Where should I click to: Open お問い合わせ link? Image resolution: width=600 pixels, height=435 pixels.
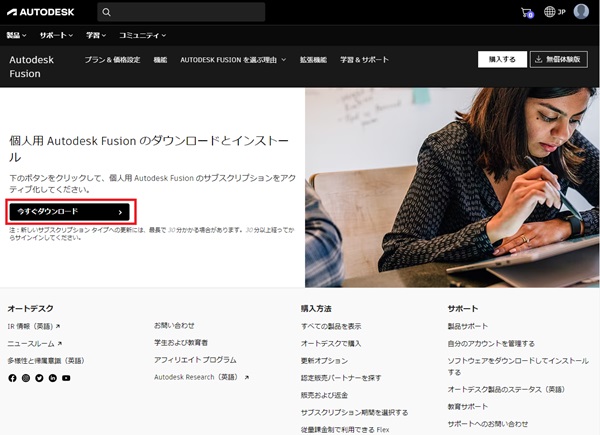(174, 326)
